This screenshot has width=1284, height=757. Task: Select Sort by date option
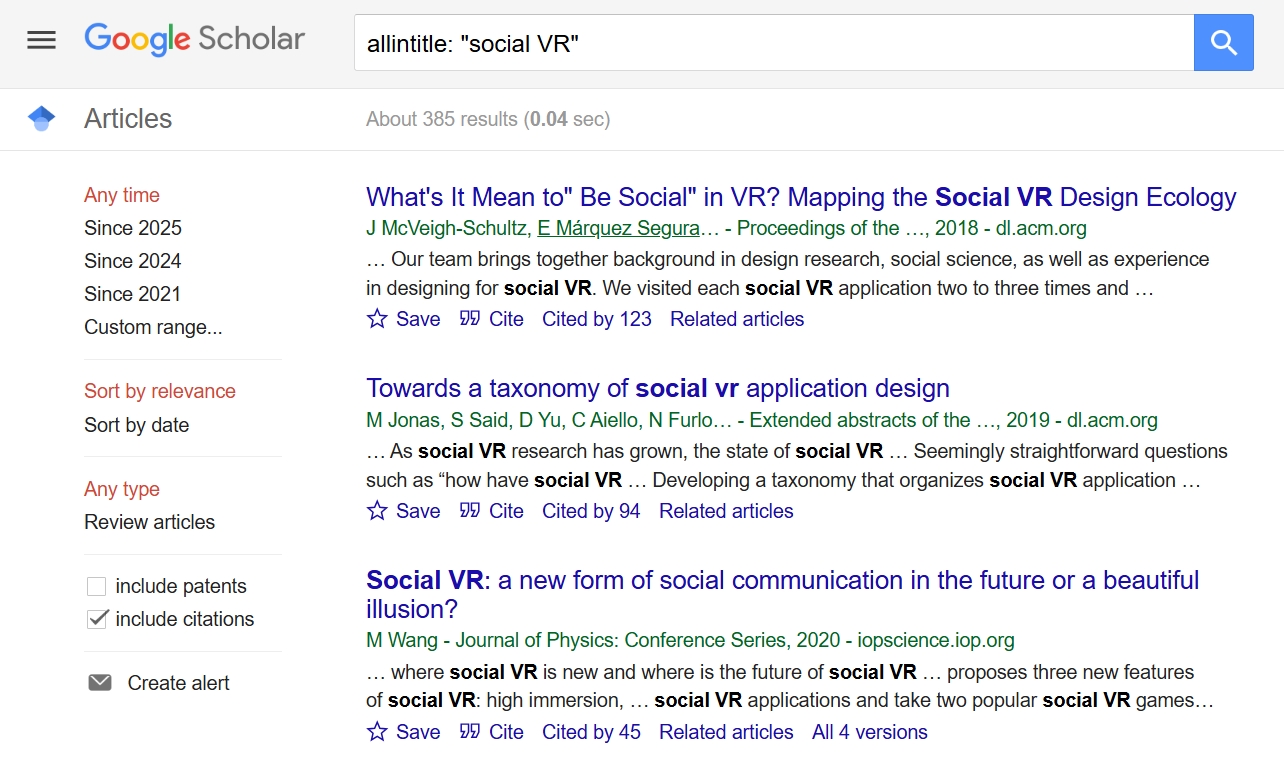tap(136, 425)
